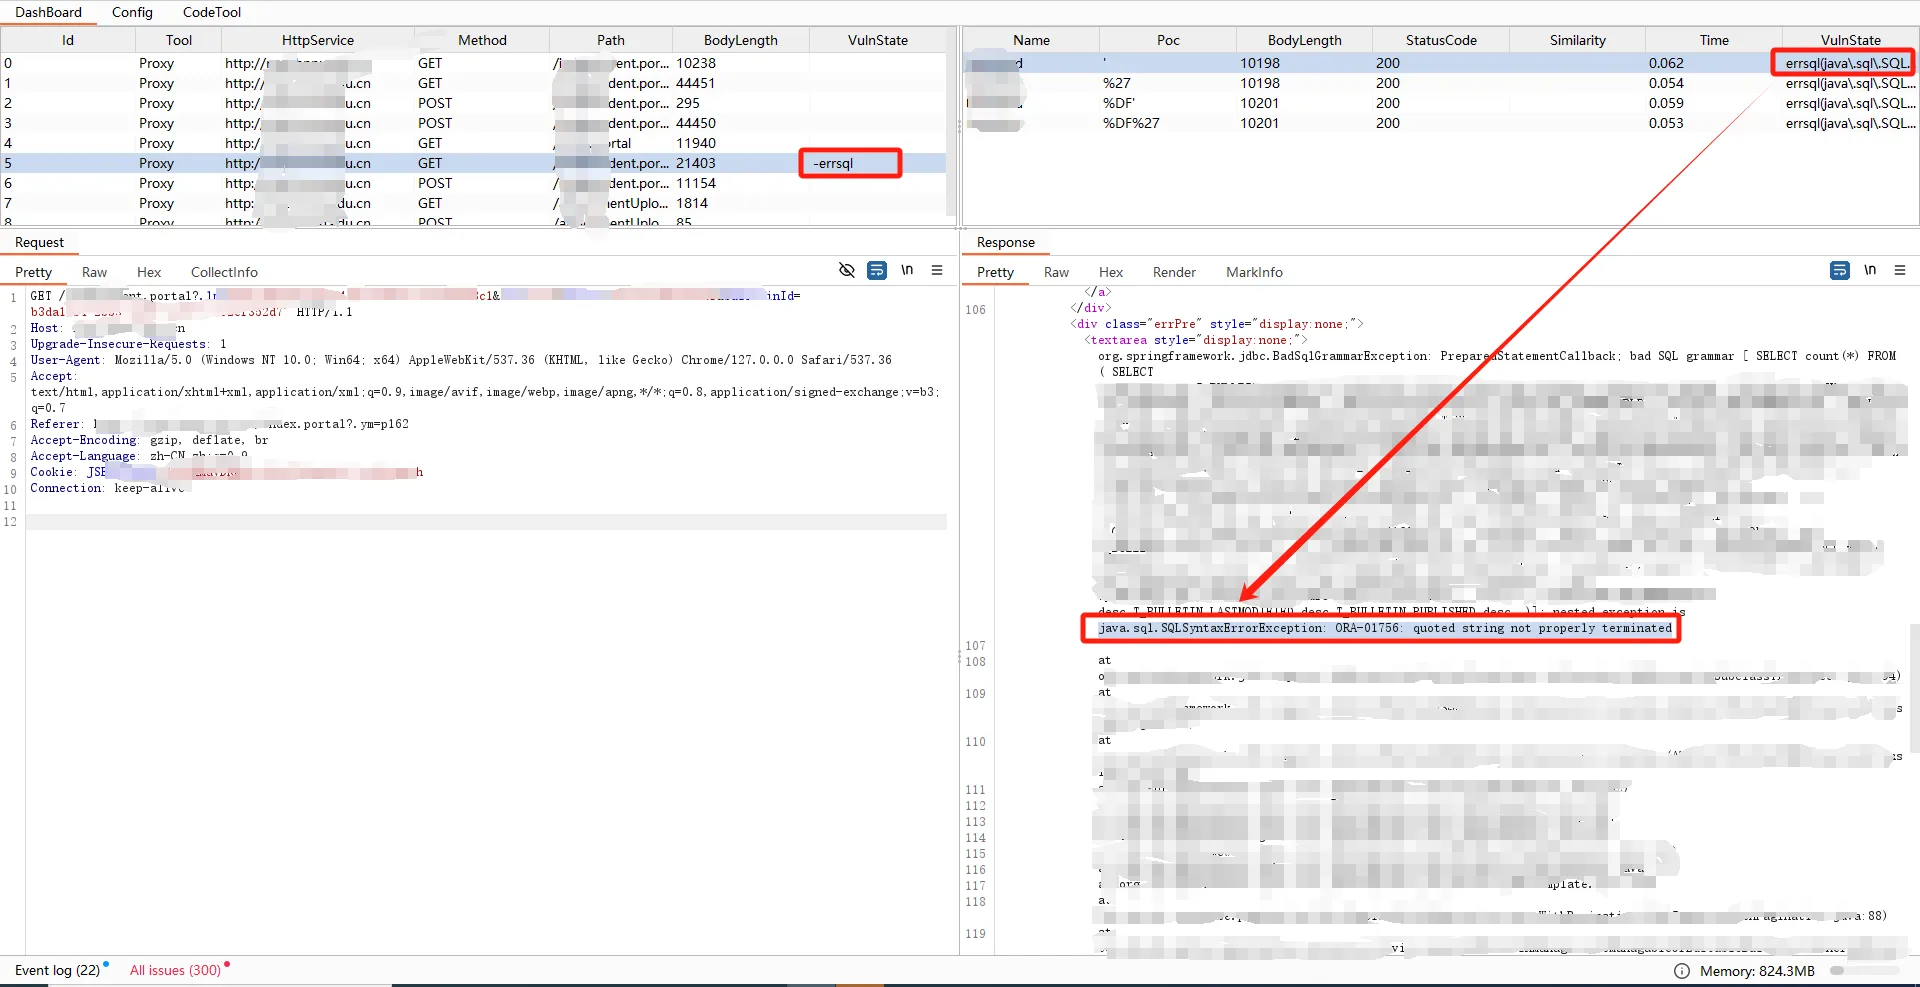Sort left table by BodyLength column
Screen dimensions: 1920x987
click(x=741, y=40)
